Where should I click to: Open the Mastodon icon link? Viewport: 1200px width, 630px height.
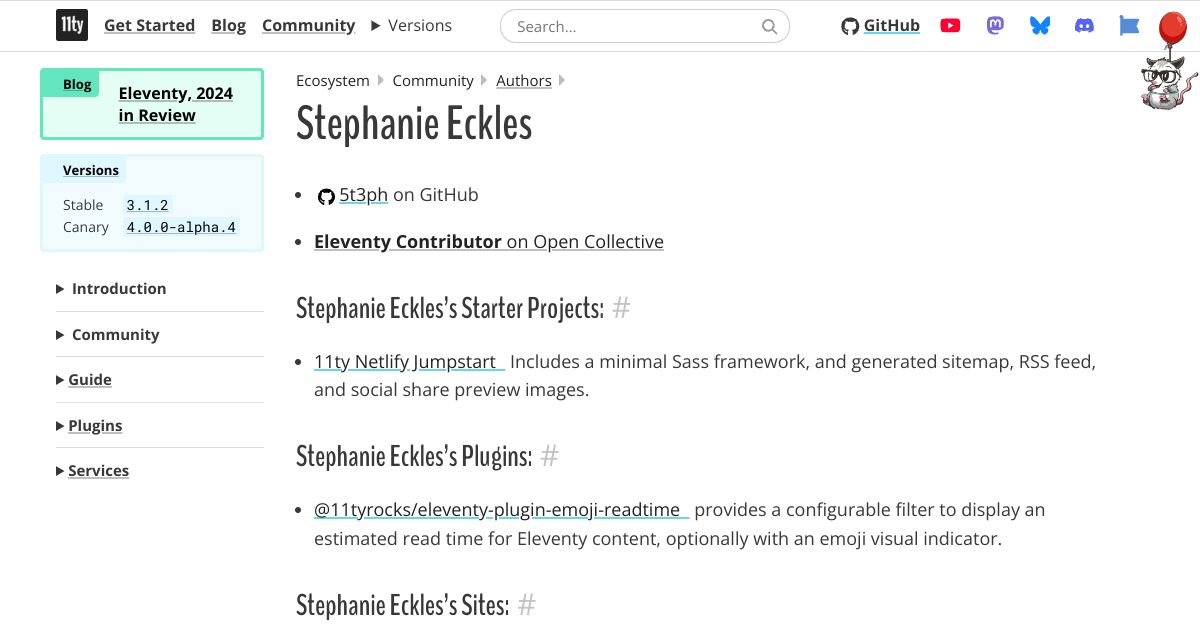click(x=995, y=26)
